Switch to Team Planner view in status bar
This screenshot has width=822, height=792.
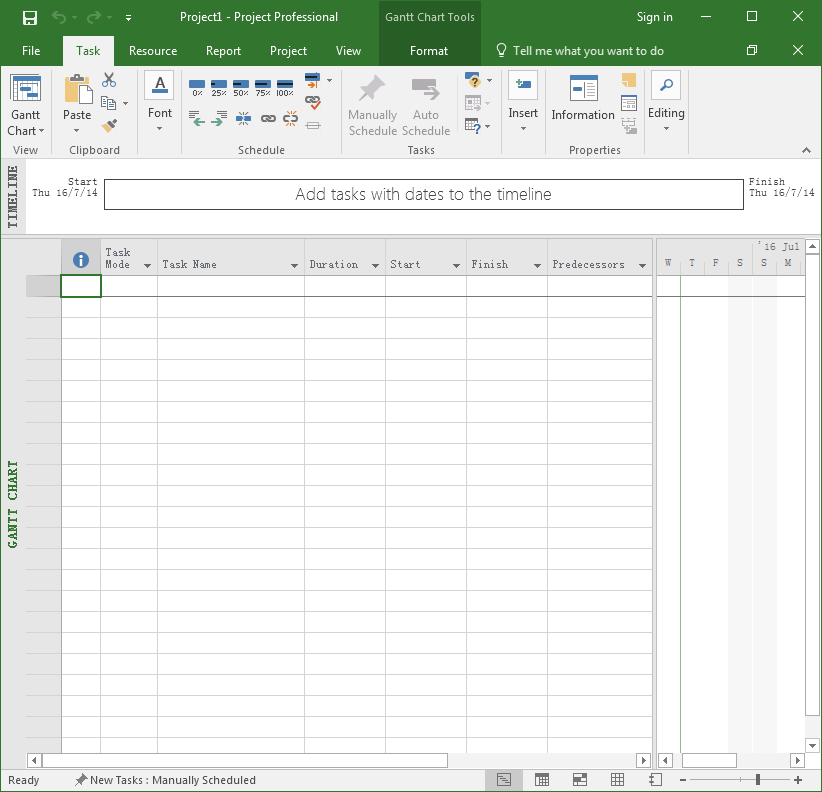(580, 780)
